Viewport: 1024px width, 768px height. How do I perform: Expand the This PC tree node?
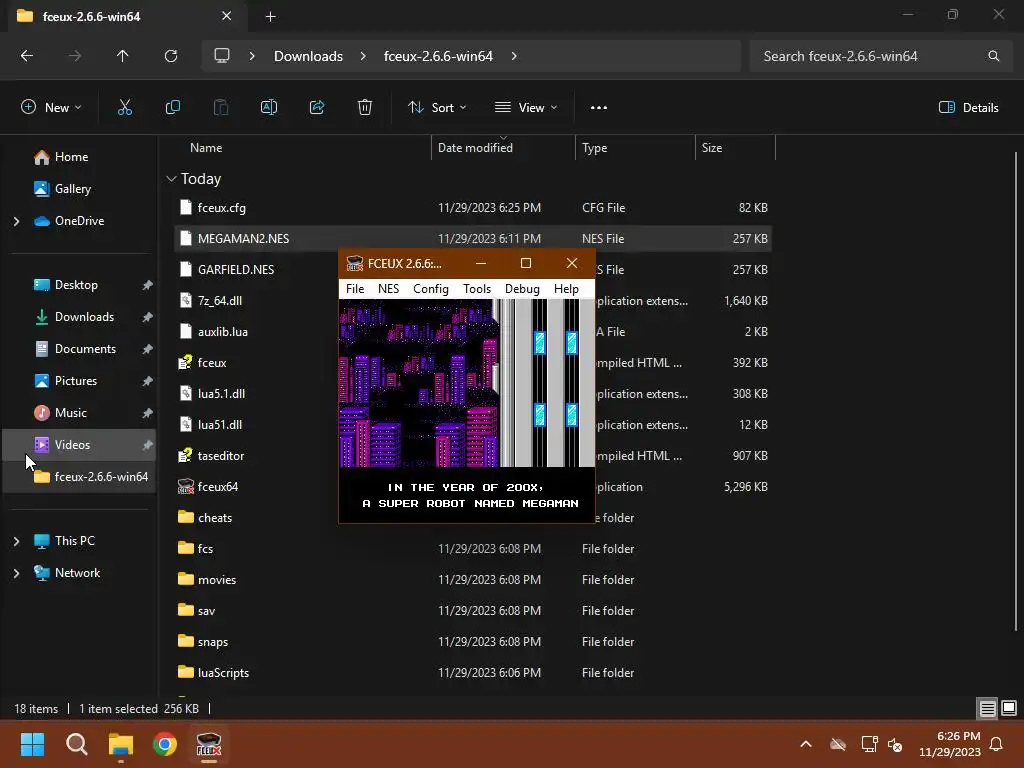pyautogui.click(x=16, y=541)
